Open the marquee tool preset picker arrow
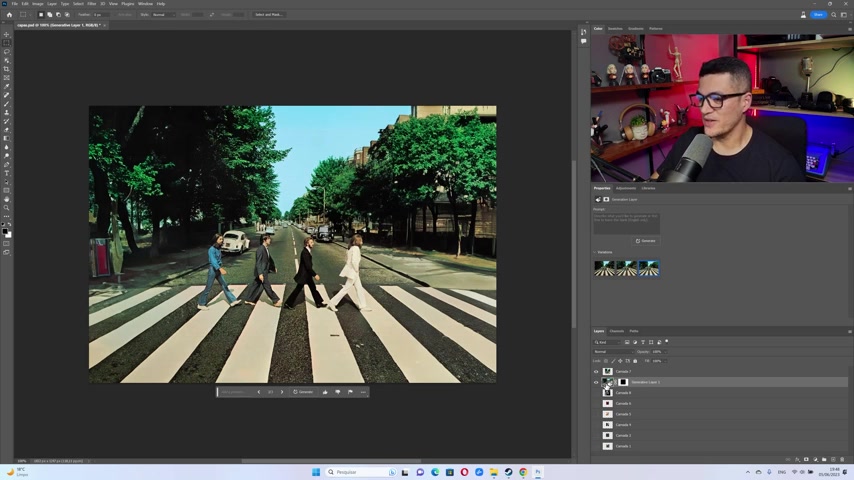 [29, 15]
